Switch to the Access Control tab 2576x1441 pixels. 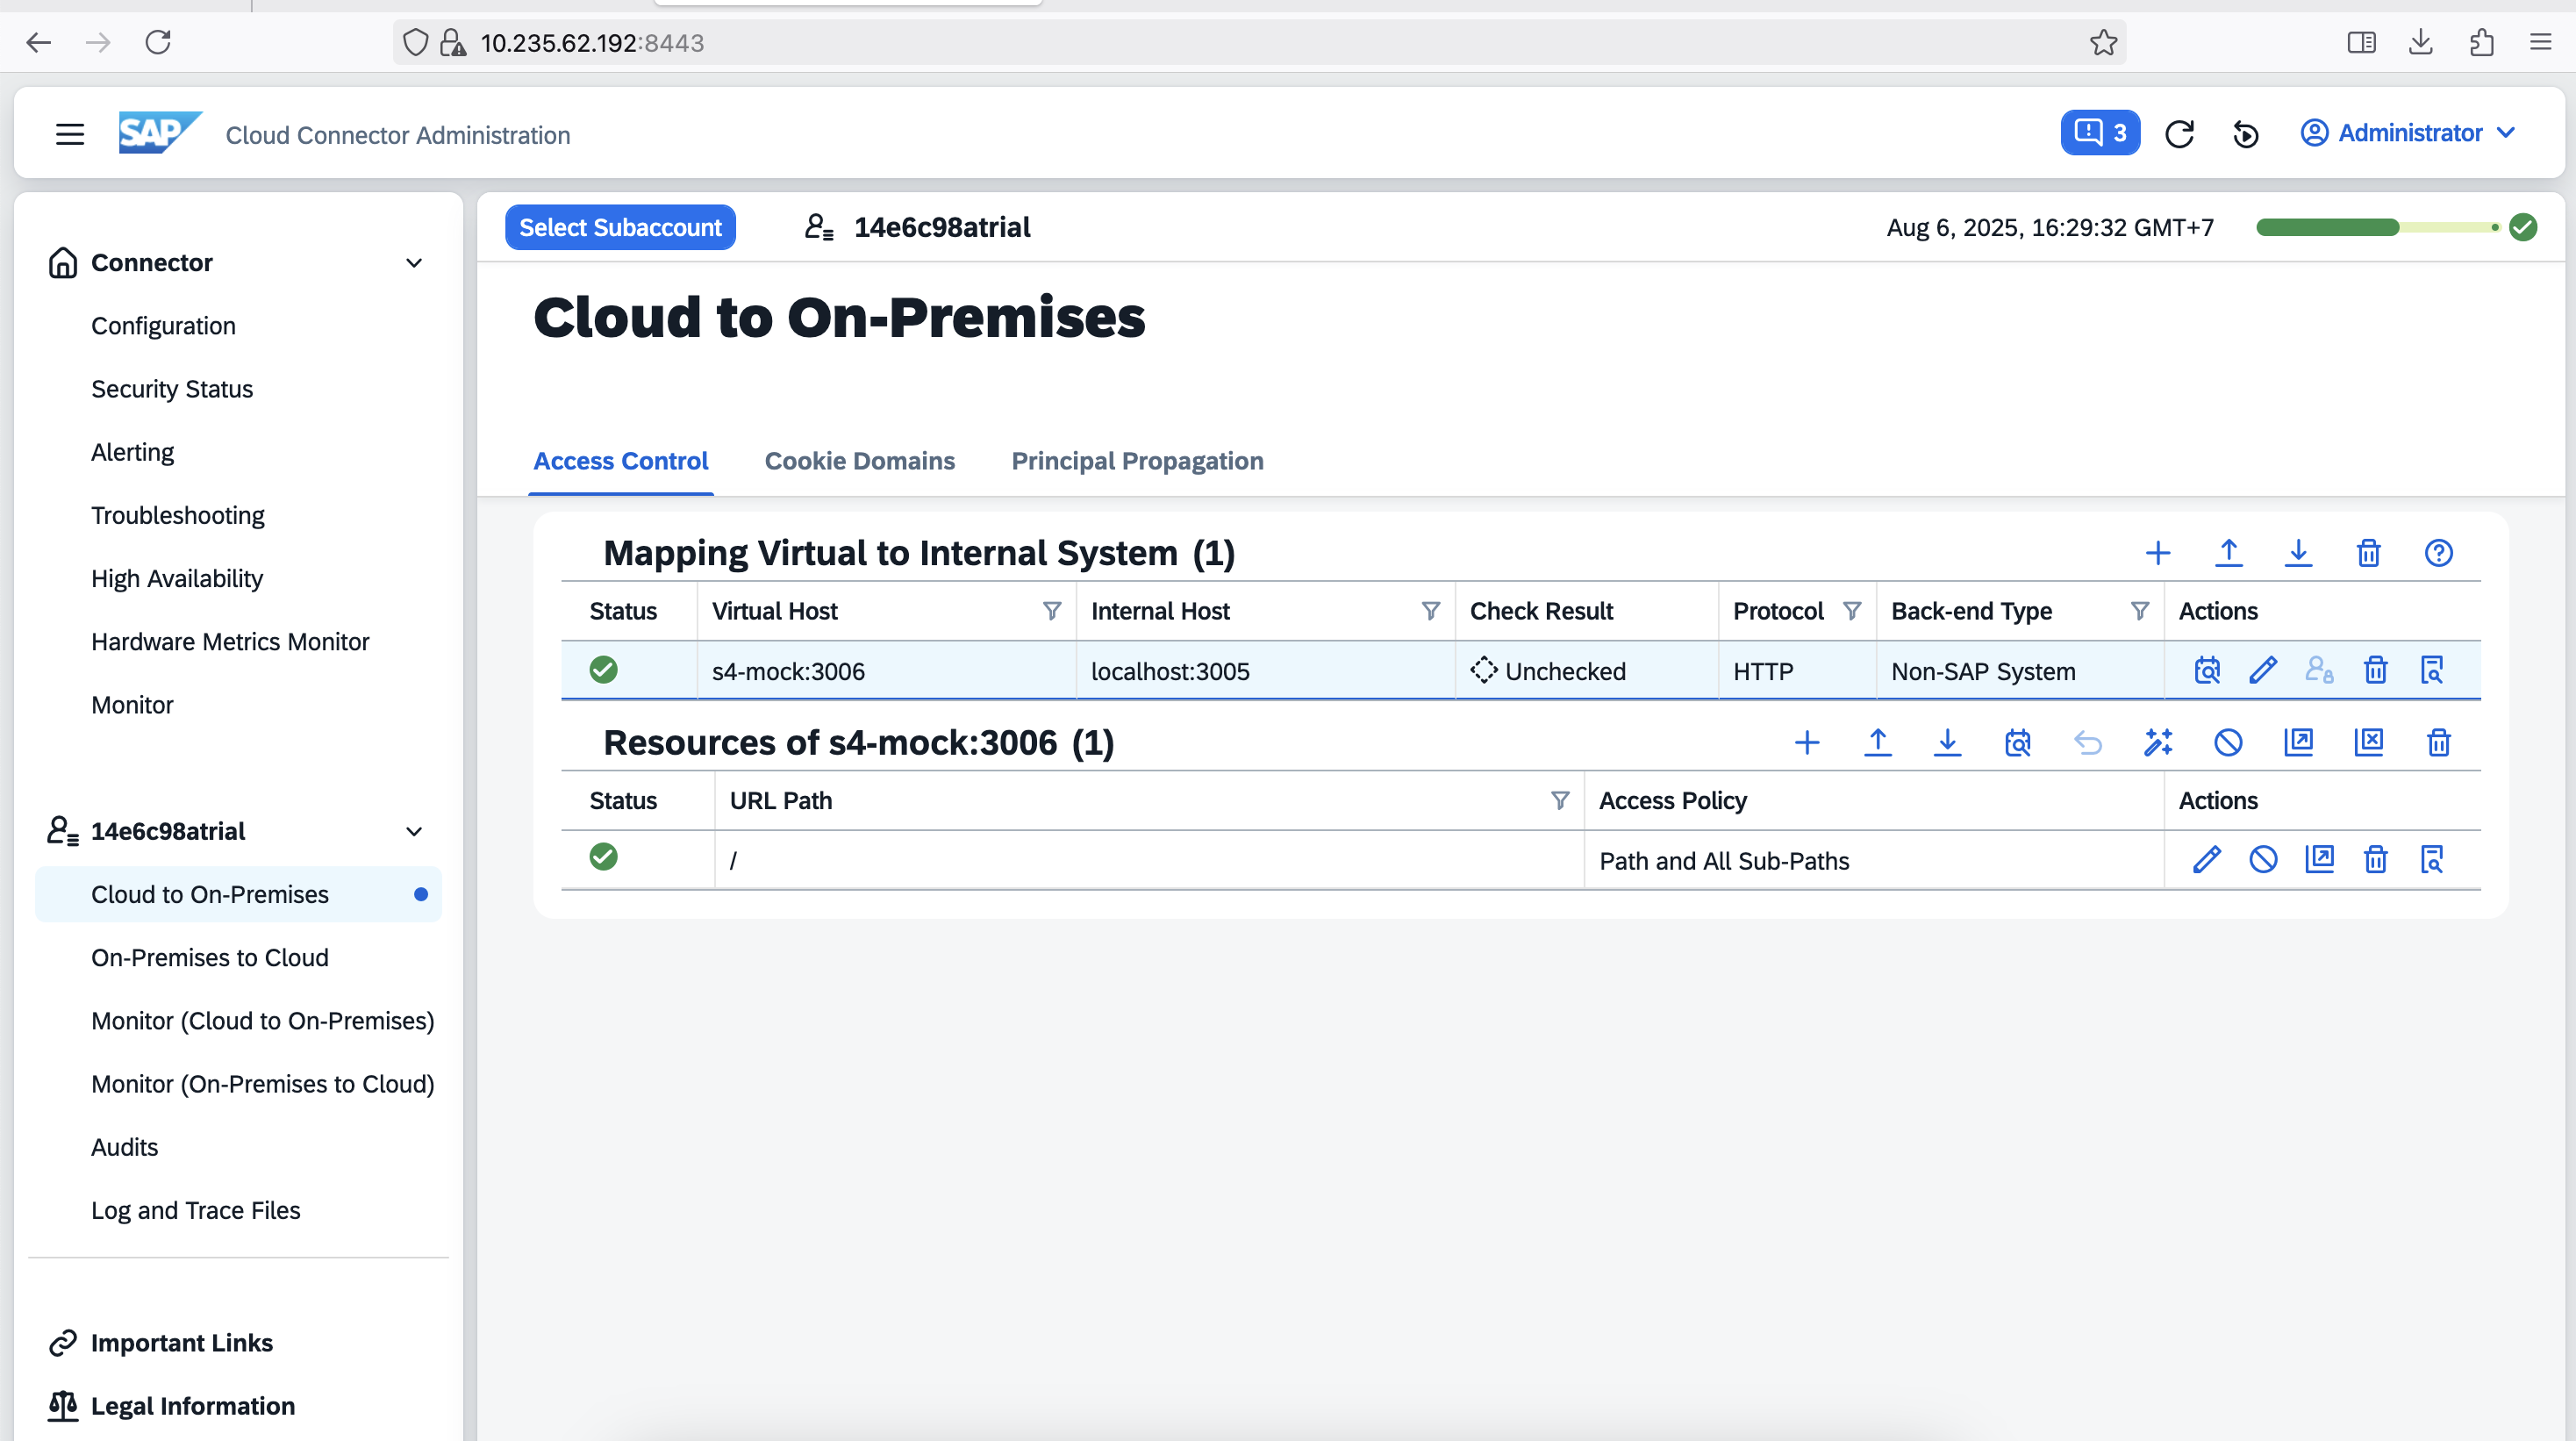click(x=621, y=461)
